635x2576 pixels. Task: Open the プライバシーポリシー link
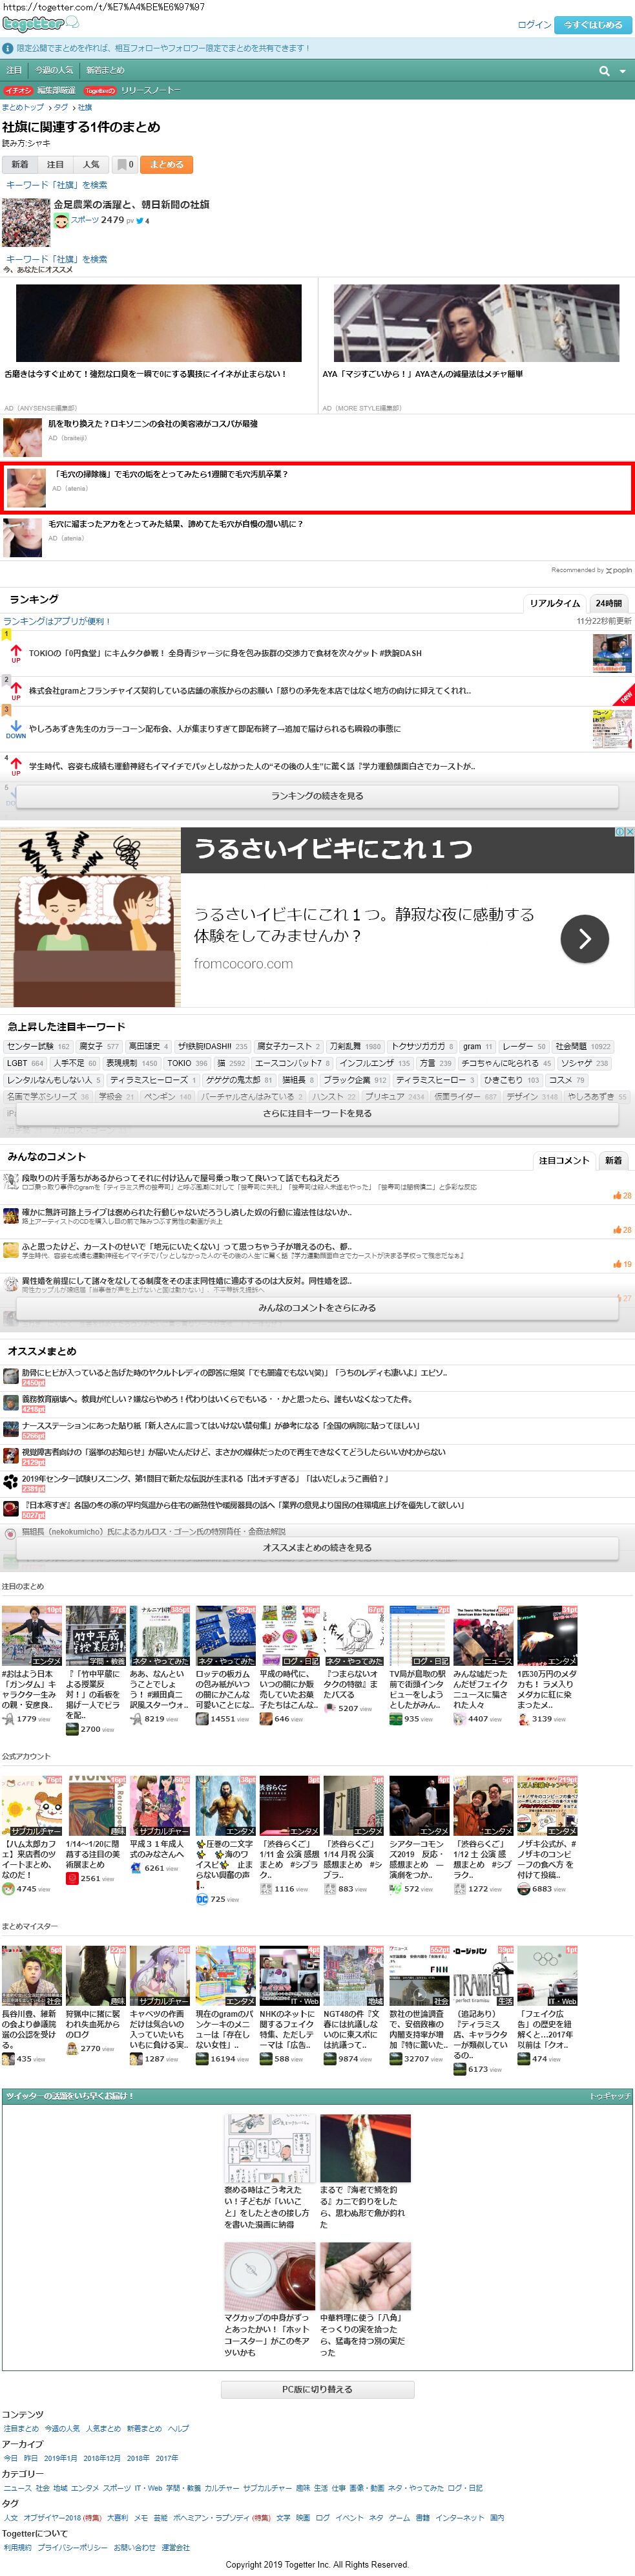[73, 2547]
